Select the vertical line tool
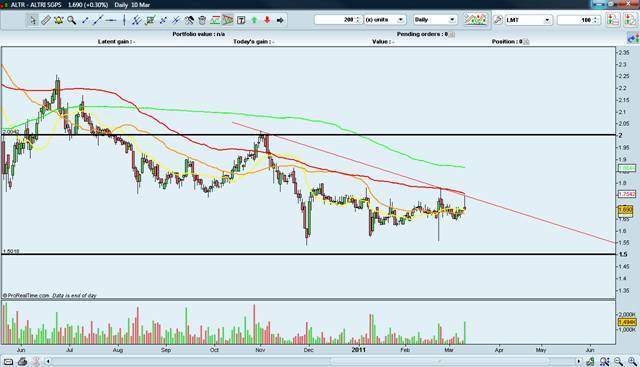640x367 pixels. point(124,20)
